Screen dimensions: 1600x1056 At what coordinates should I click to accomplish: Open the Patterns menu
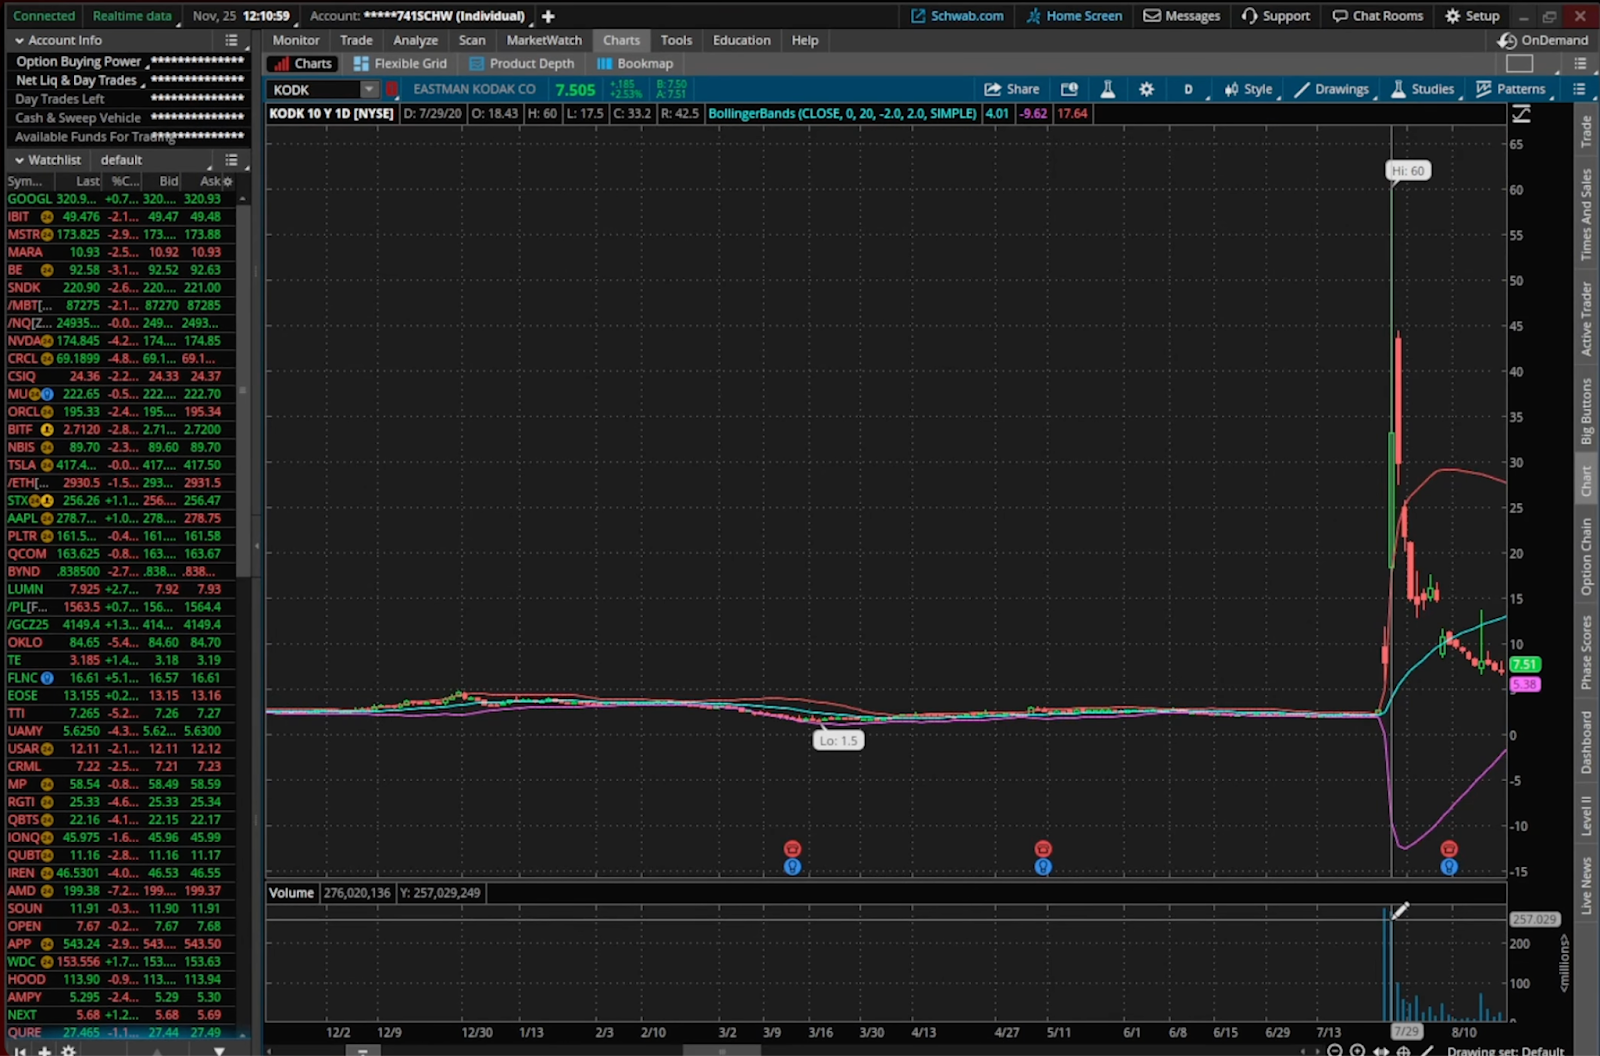click(1511, 89)
